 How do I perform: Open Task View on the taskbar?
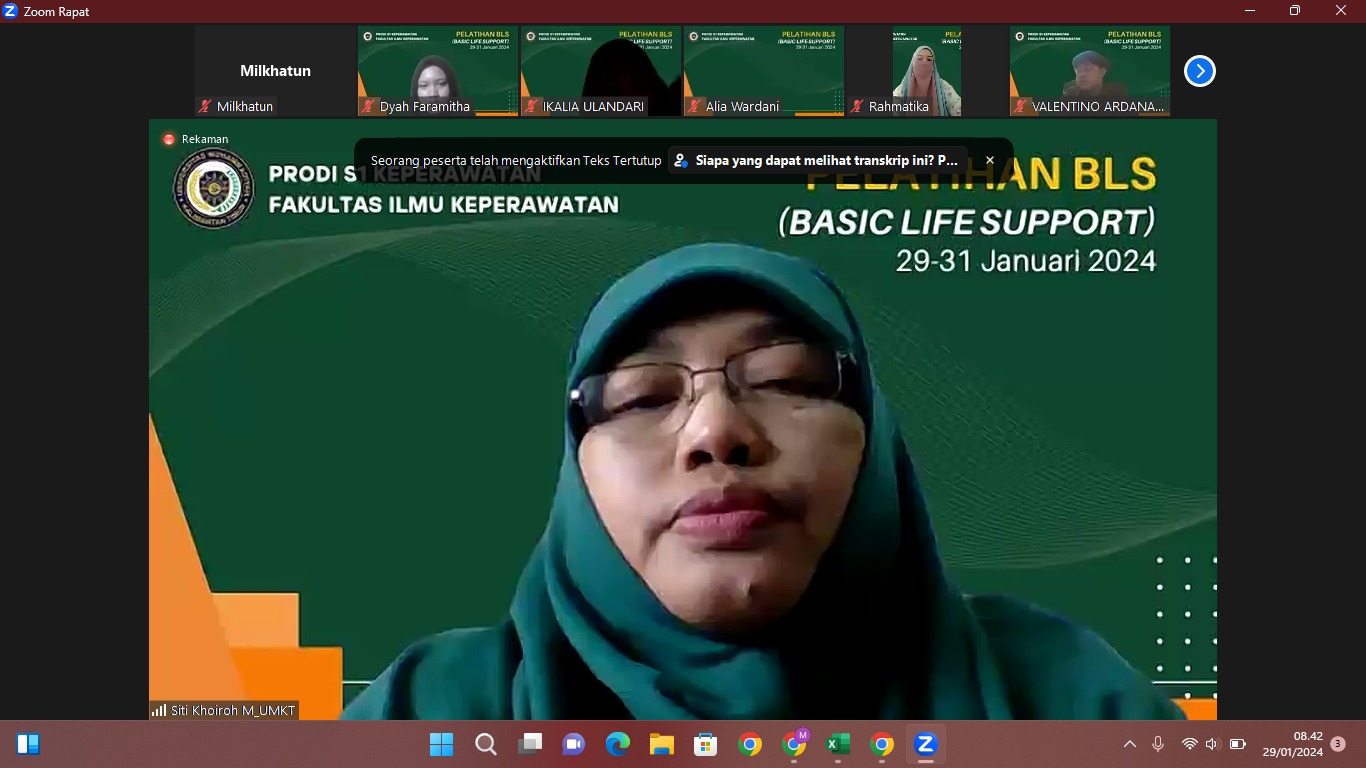tap(530, 744)
